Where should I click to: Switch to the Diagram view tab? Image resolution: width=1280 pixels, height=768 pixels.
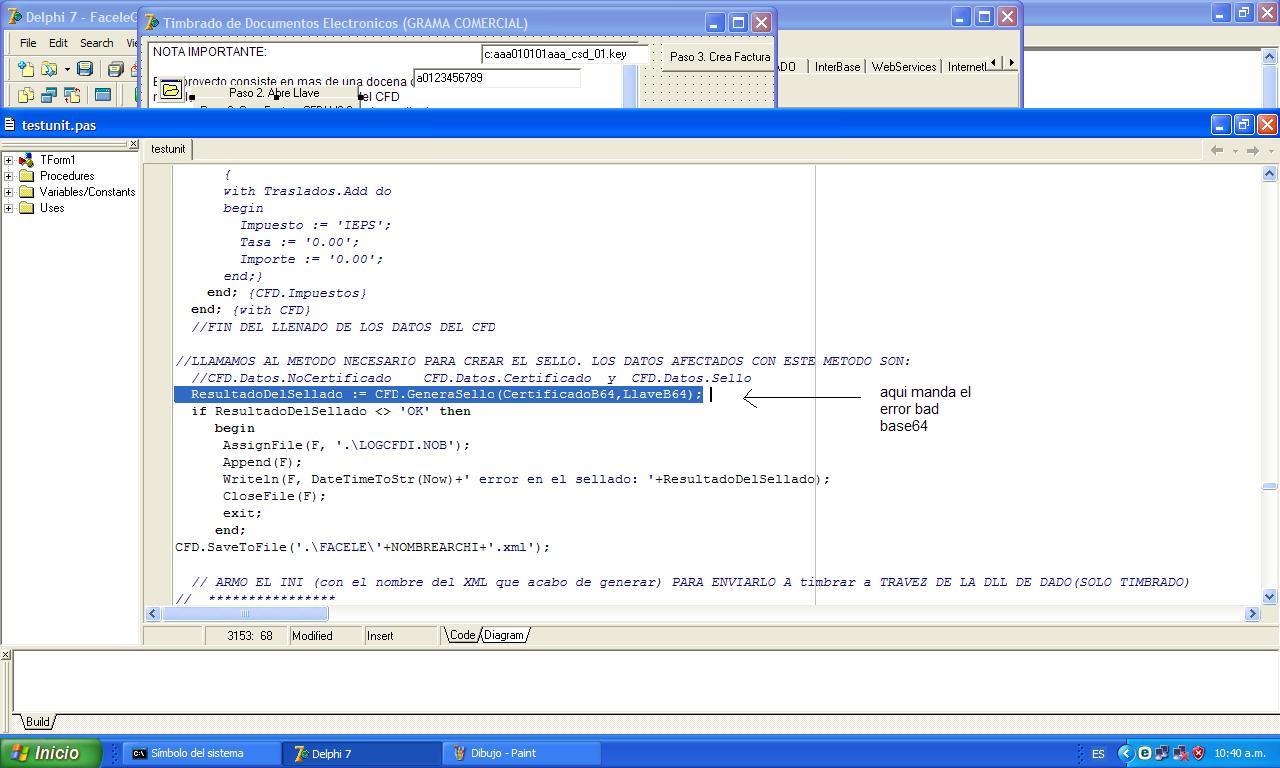point(503,635)
